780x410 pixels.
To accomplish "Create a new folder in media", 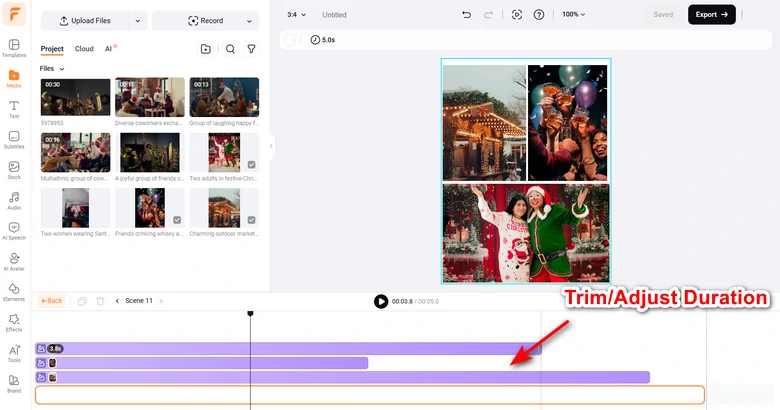I will pos(205,49).
